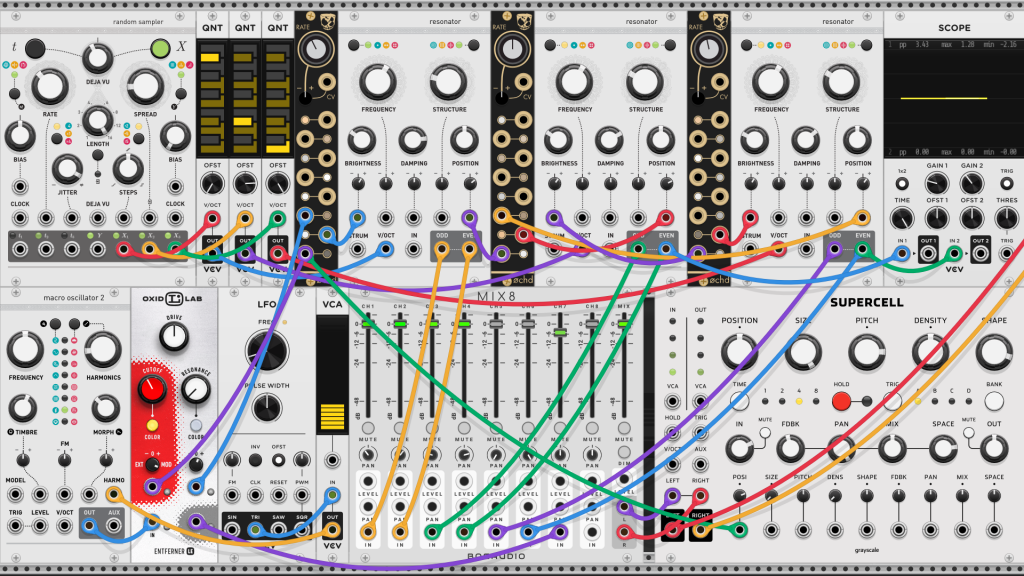
Task: Click the CH1 PAN knob on MIX8
Action: coord(368,455)
